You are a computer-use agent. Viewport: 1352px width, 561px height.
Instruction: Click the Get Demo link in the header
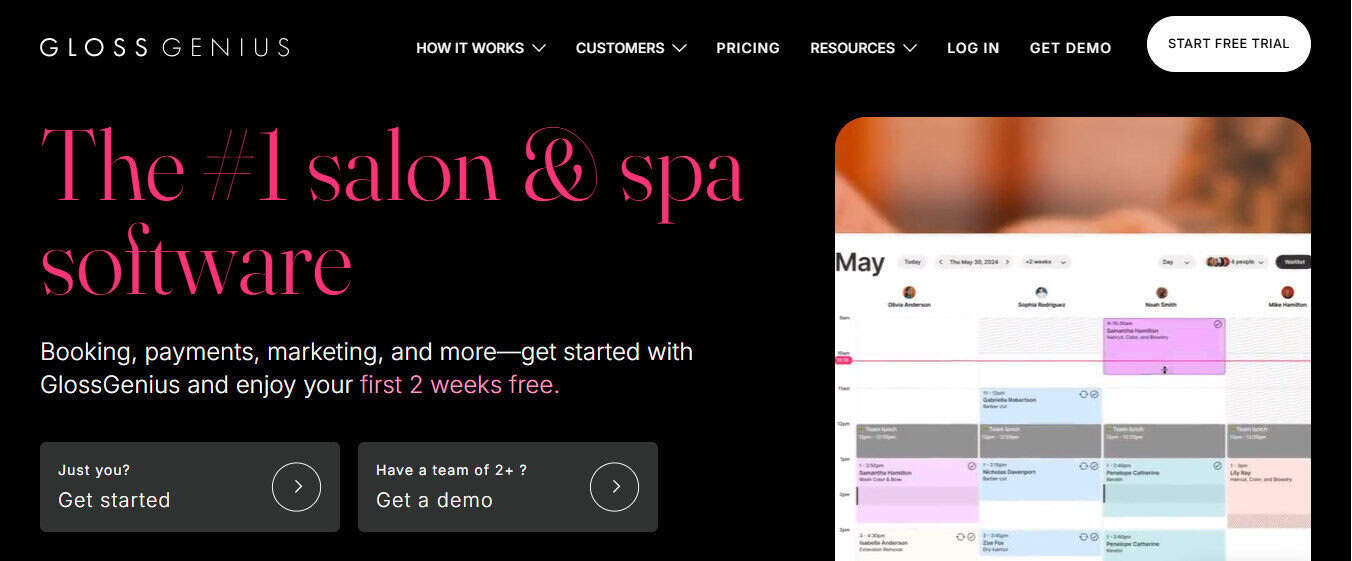pyautogui.click(x=1070, y=48)
